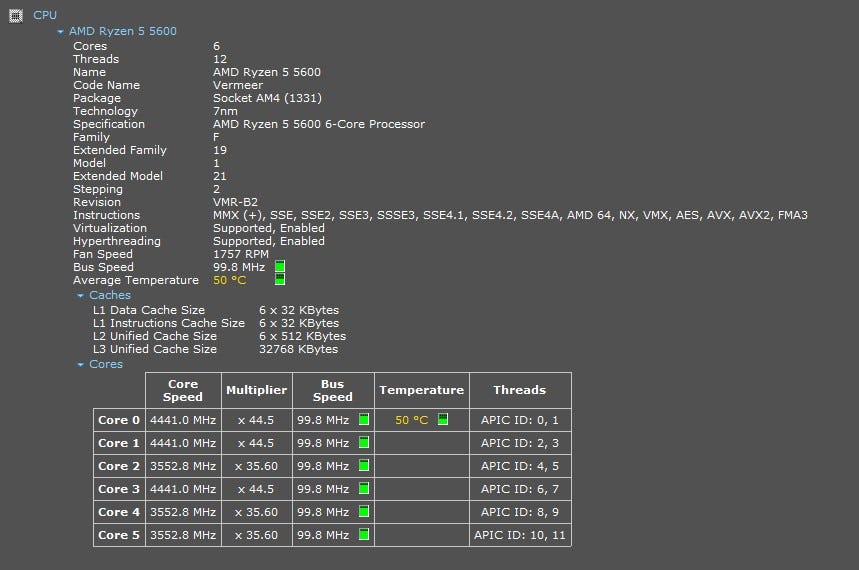Screen dimensions: 859x570
Task: Click APIC ID: 6, 7 cell
Action: click(520, 489)
